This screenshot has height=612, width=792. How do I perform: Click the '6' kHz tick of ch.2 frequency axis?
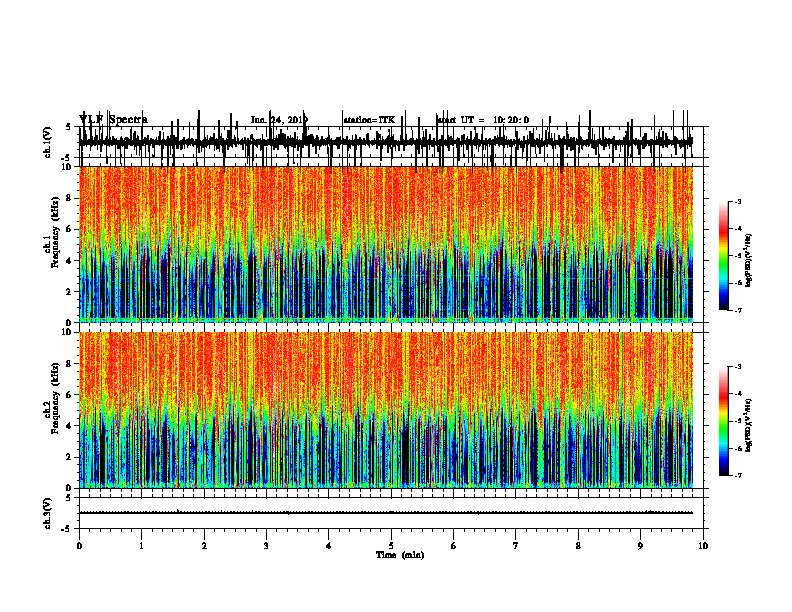pyautogui.click(x=70, y=395)
